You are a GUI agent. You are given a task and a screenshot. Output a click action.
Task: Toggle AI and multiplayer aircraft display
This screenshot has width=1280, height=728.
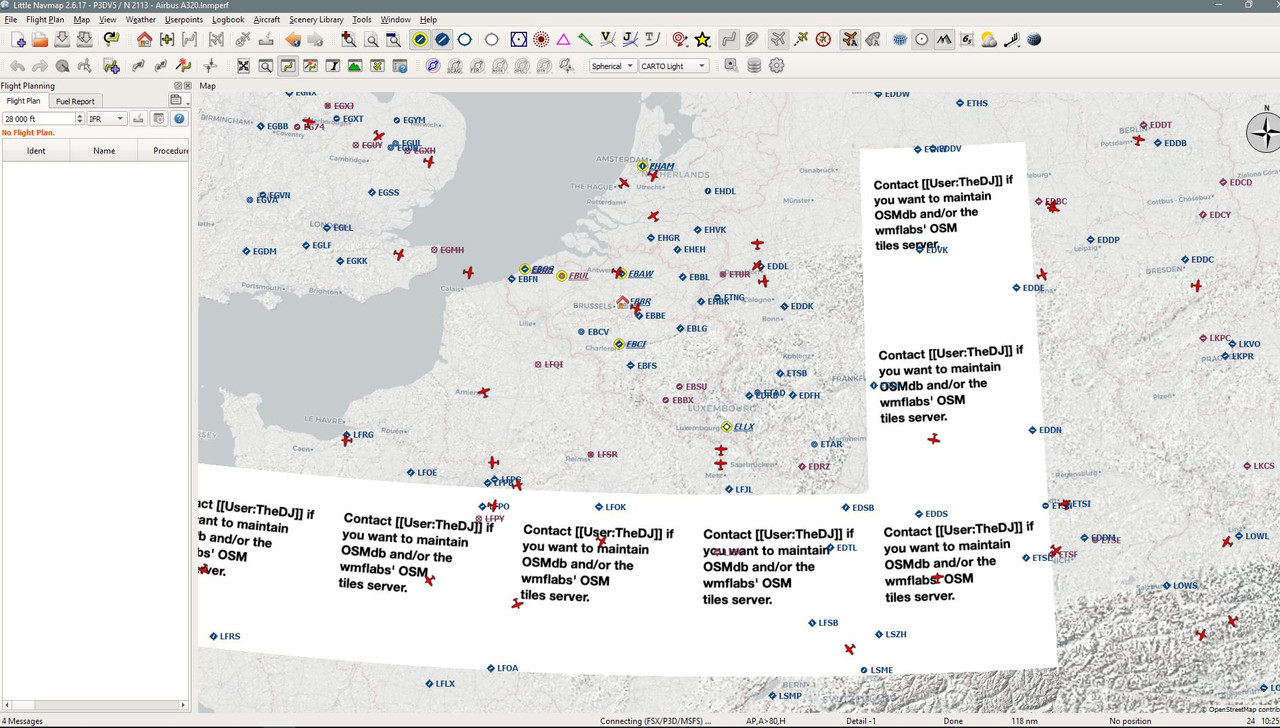click(850, 40)
